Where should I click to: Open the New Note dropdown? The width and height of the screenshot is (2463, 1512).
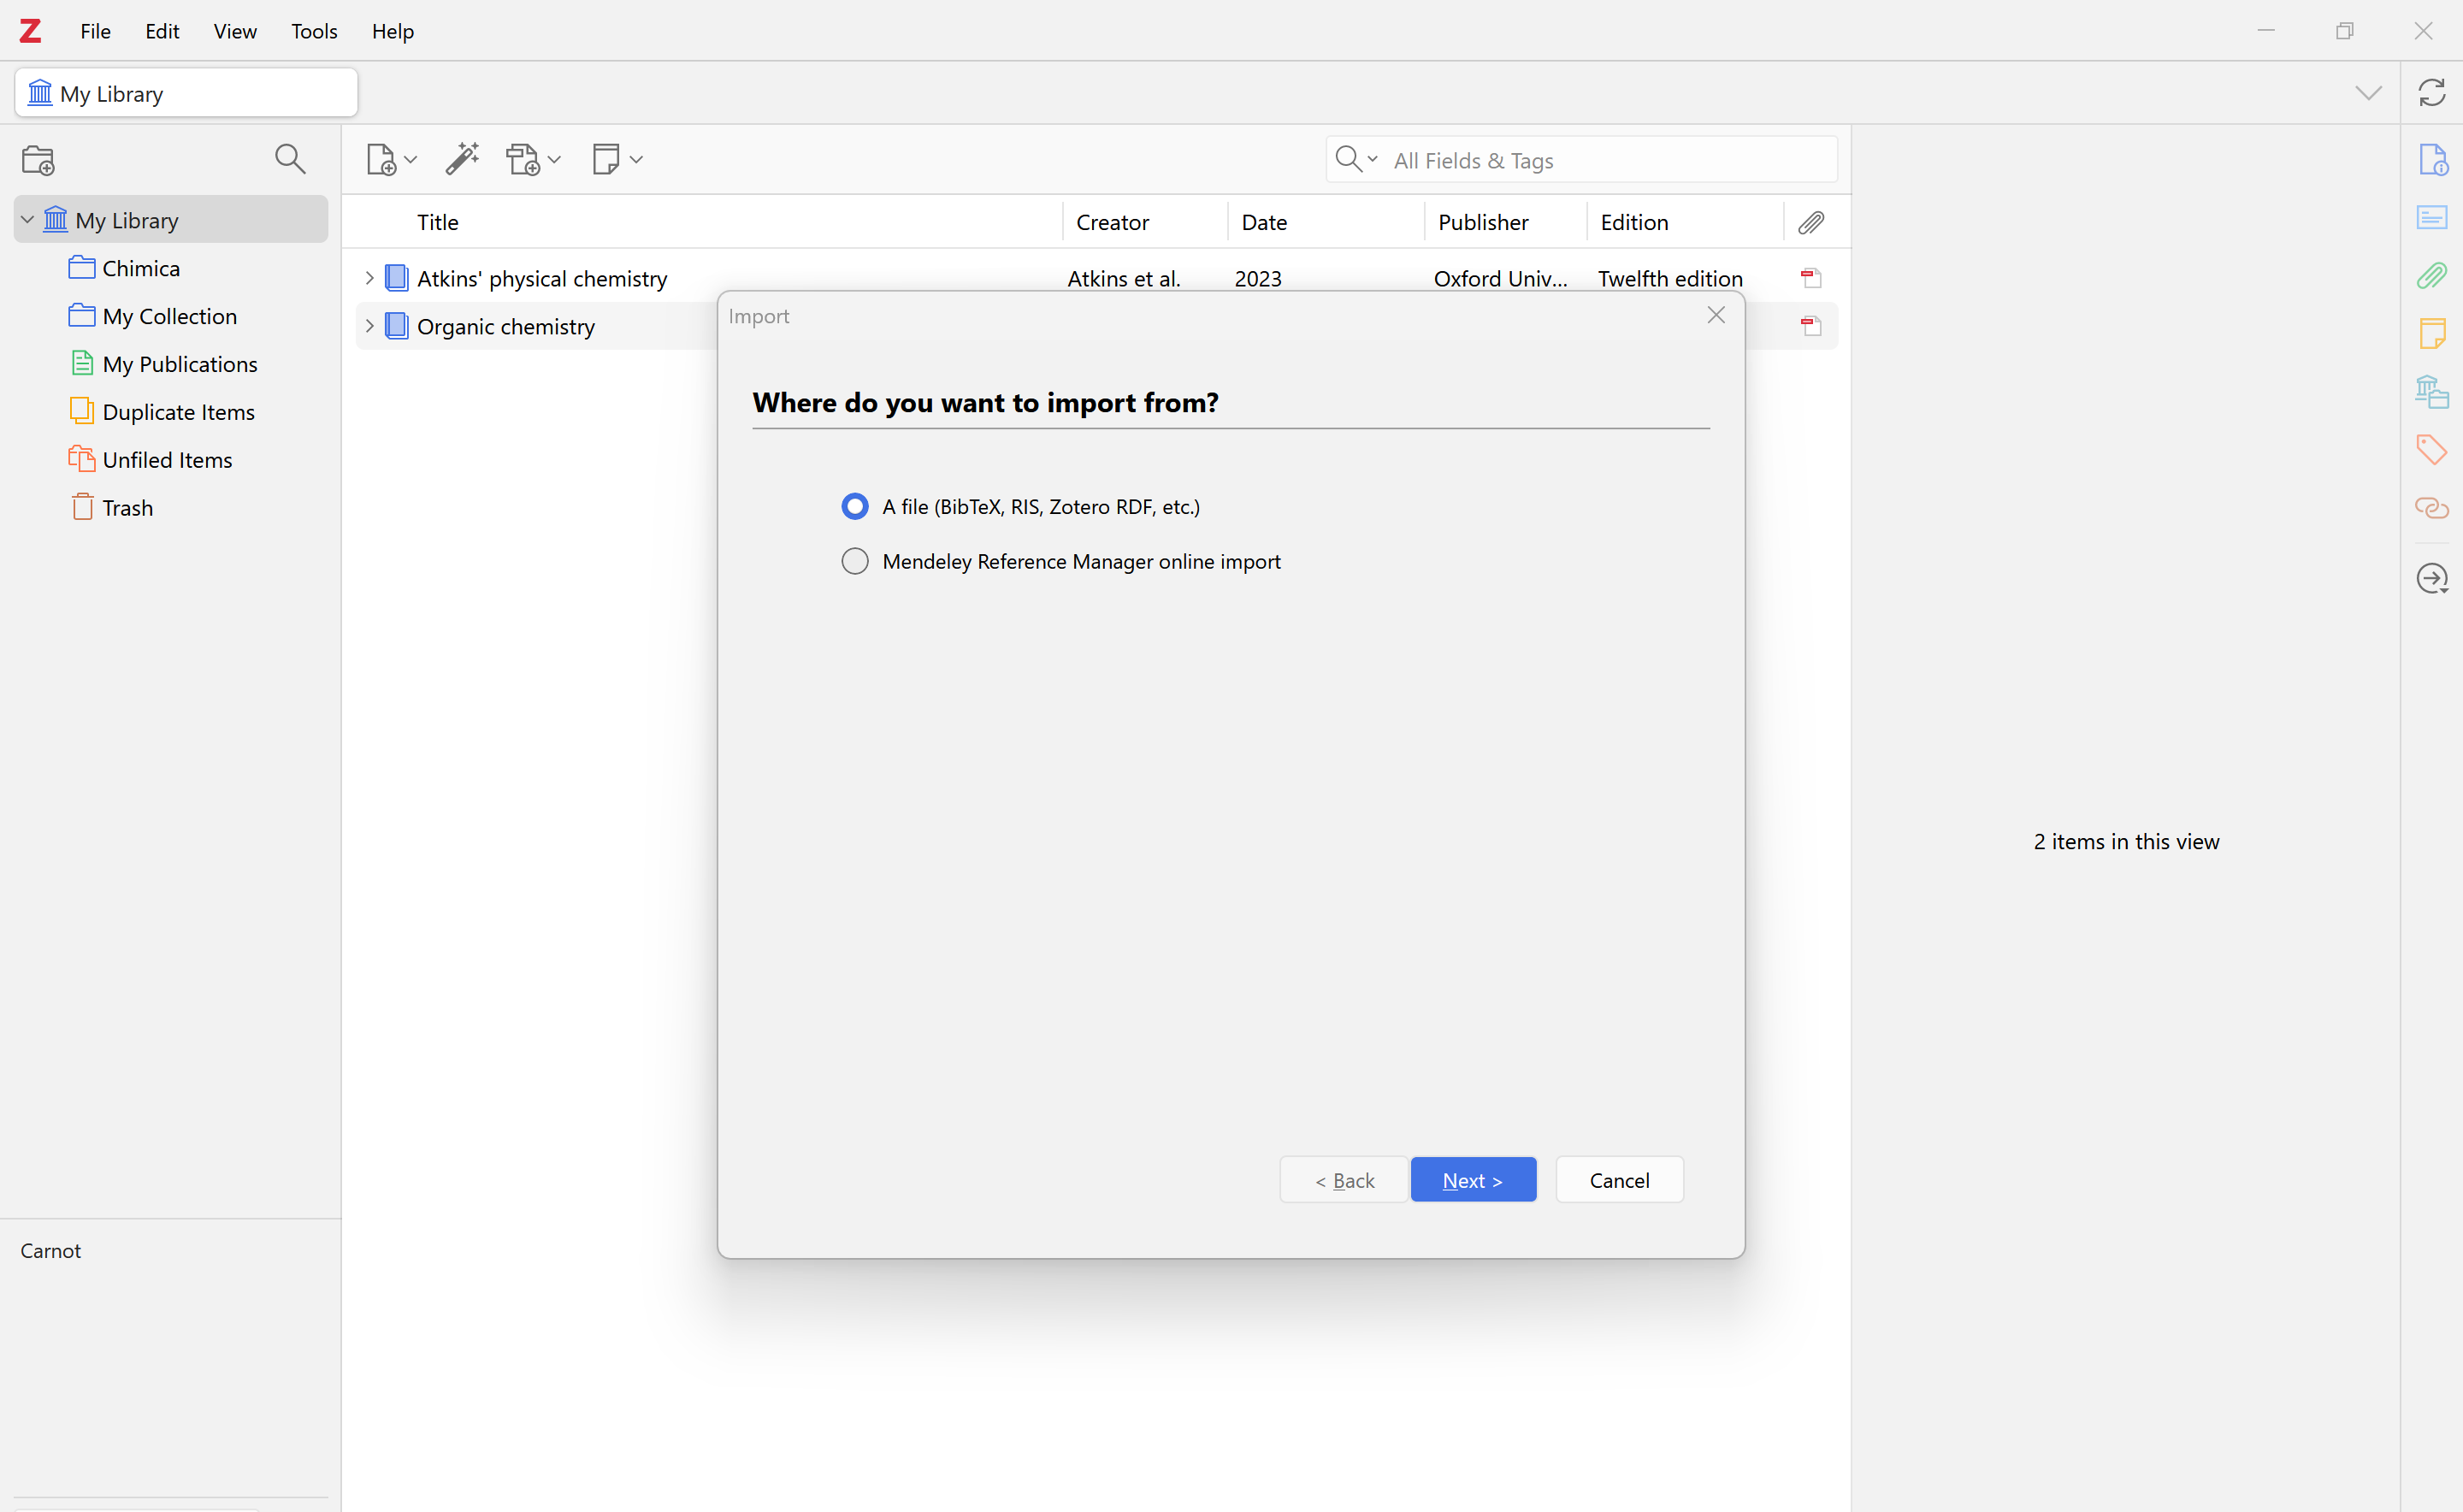(616, 160)
